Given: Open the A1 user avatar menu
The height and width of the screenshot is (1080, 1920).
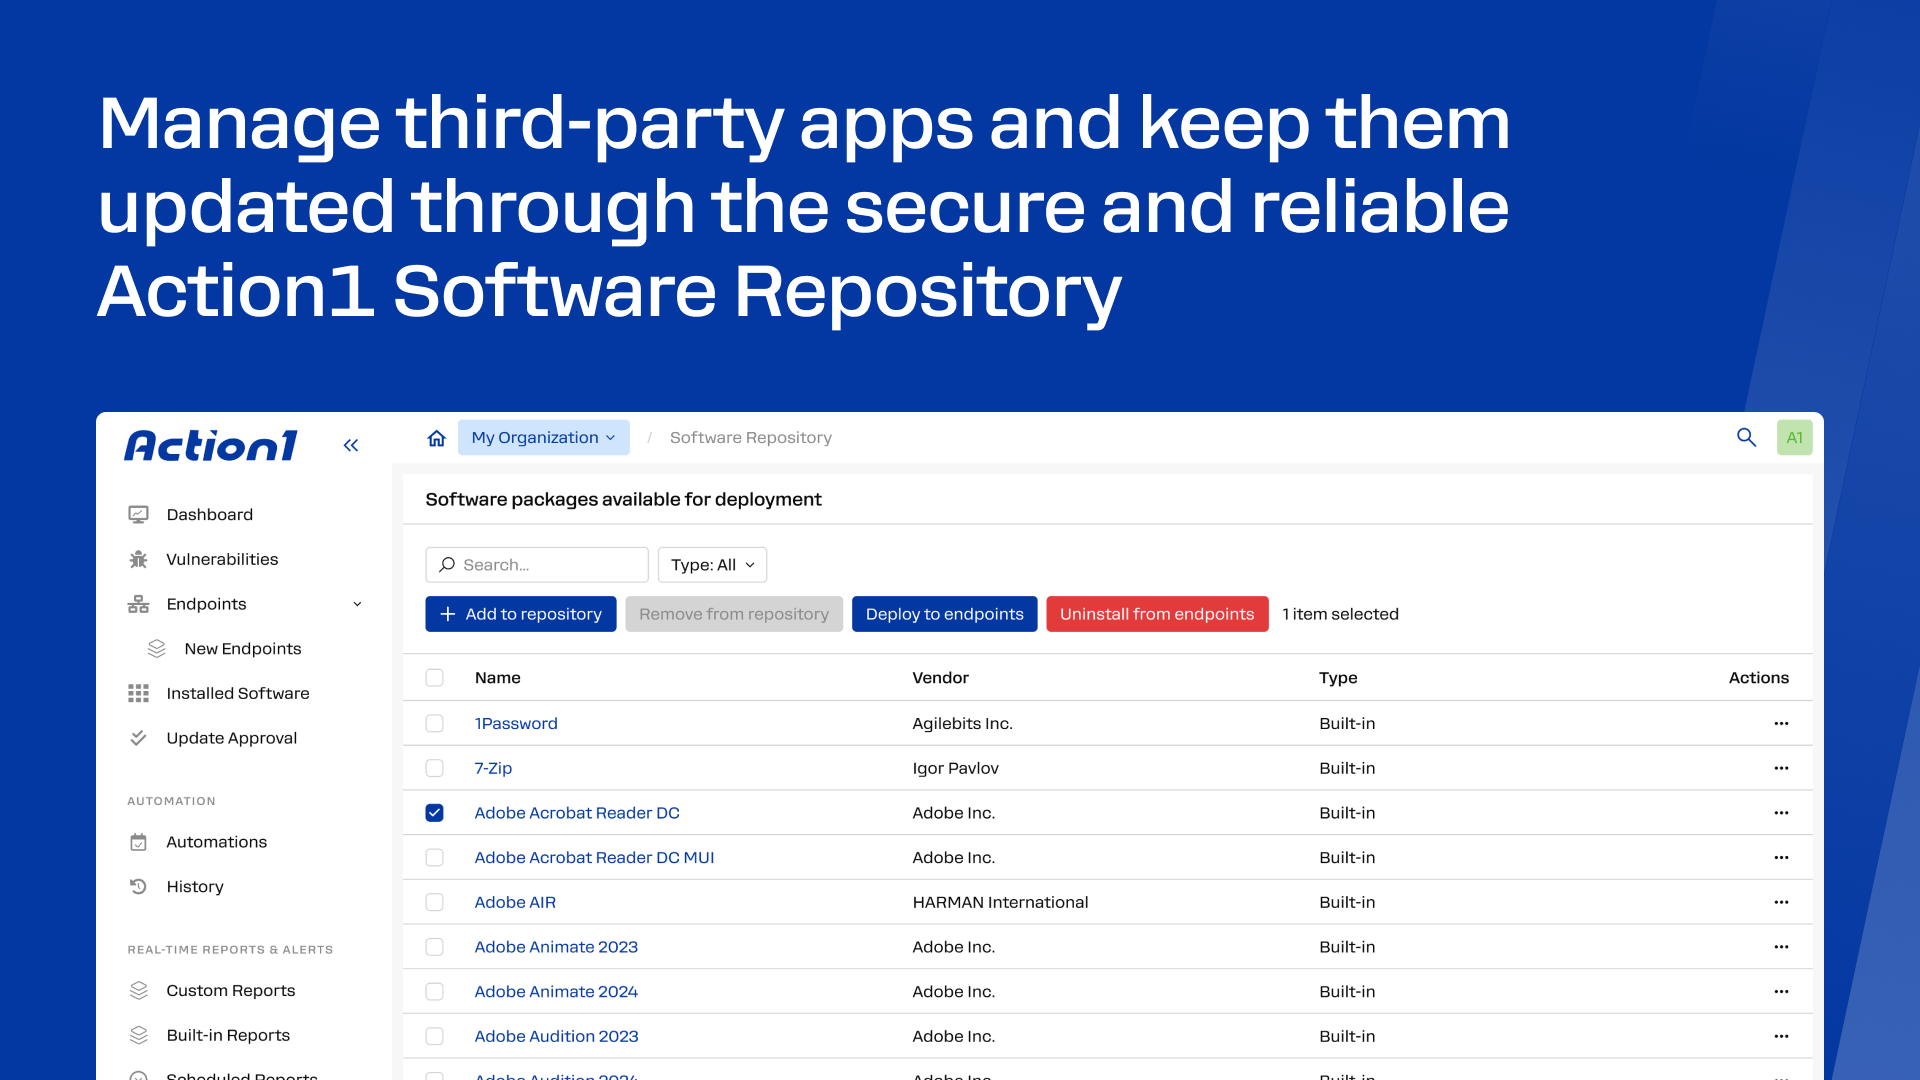Looking at the screenshot, I should (1794, 437).
